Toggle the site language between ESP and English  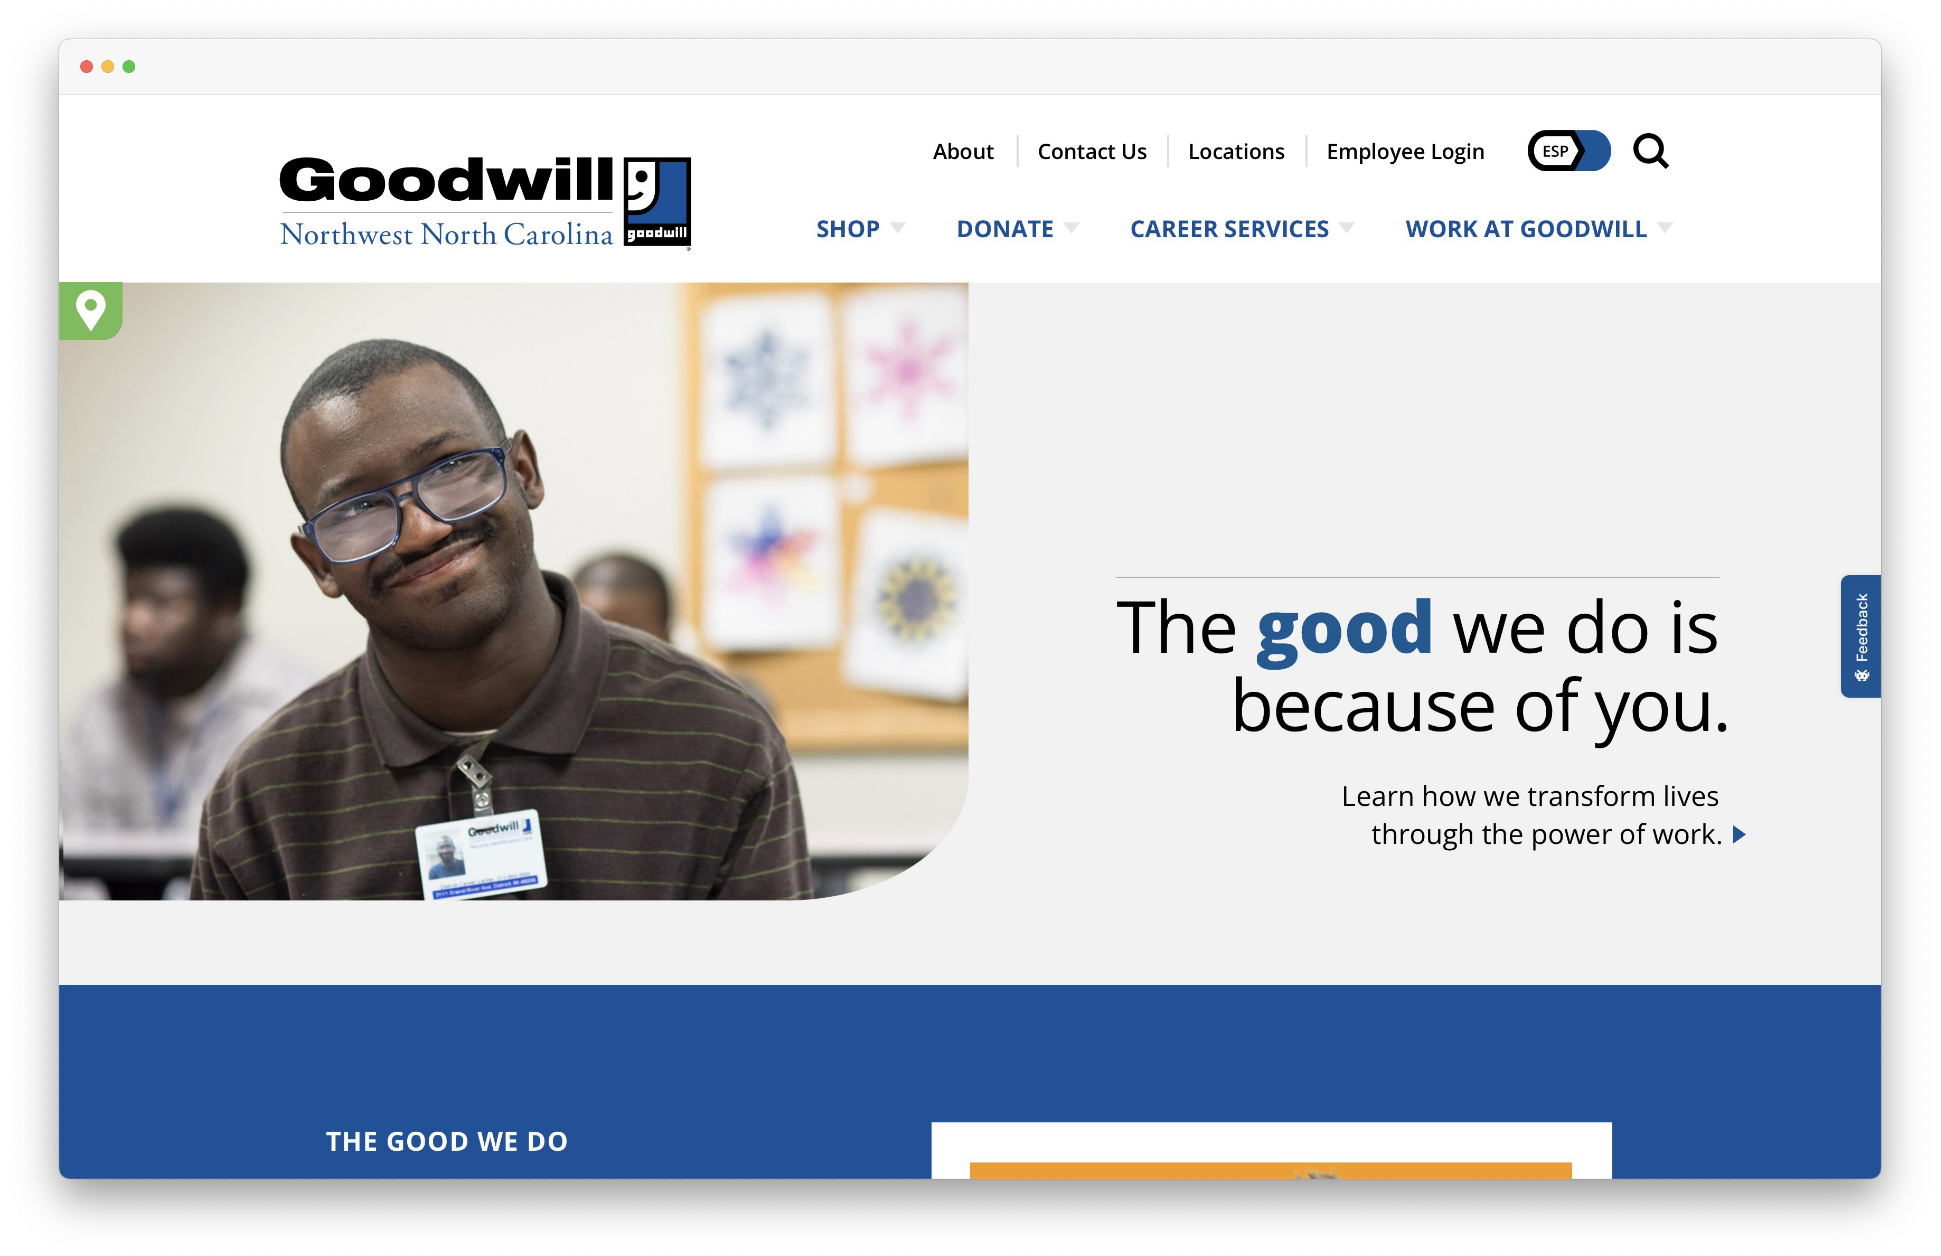coord(1566,150)
